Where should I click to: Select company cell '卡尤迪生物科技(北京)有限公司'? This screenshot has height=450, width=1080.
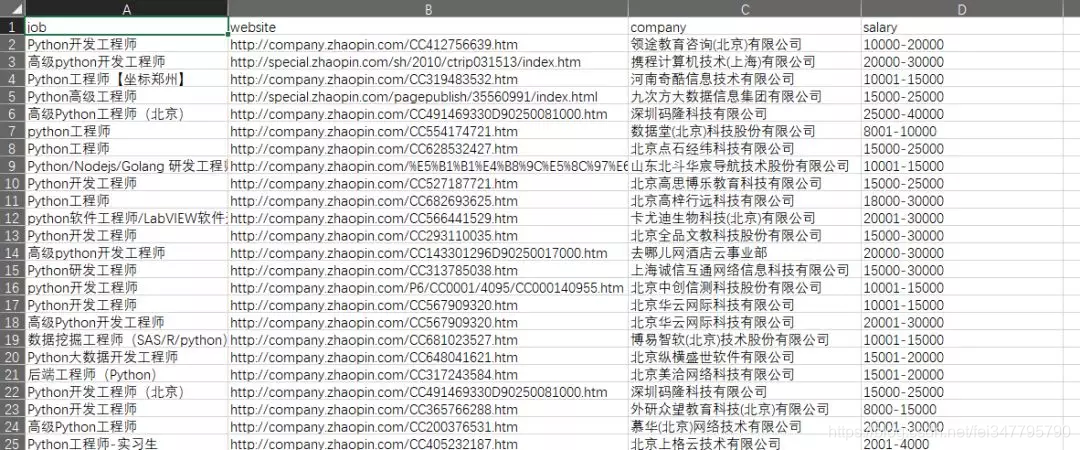745,218
